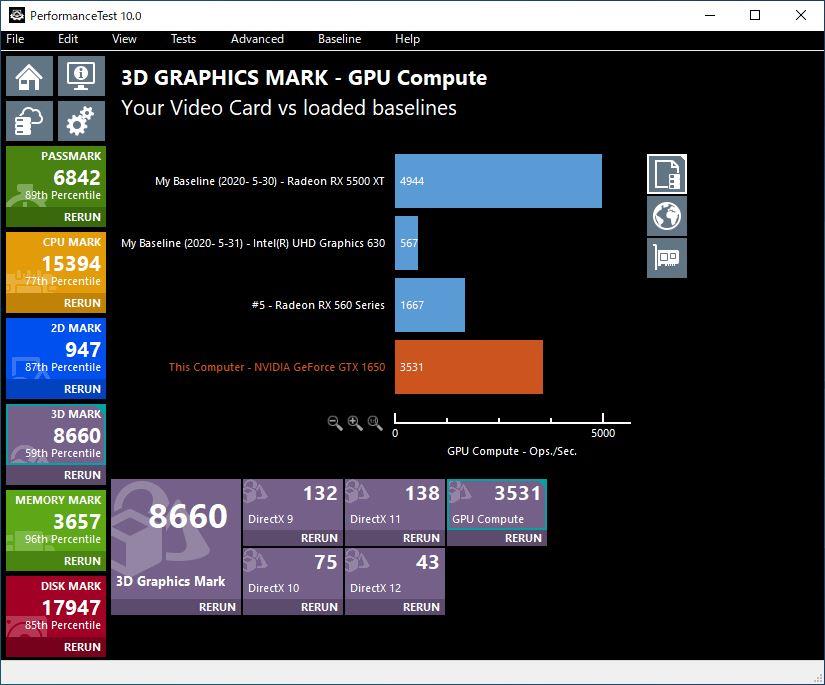Select the 3D Graphics Mark 8660 tile
Image resolution: width=825 pixels, height=685 pixels.
pyautogui.click(x=176, y=539)
